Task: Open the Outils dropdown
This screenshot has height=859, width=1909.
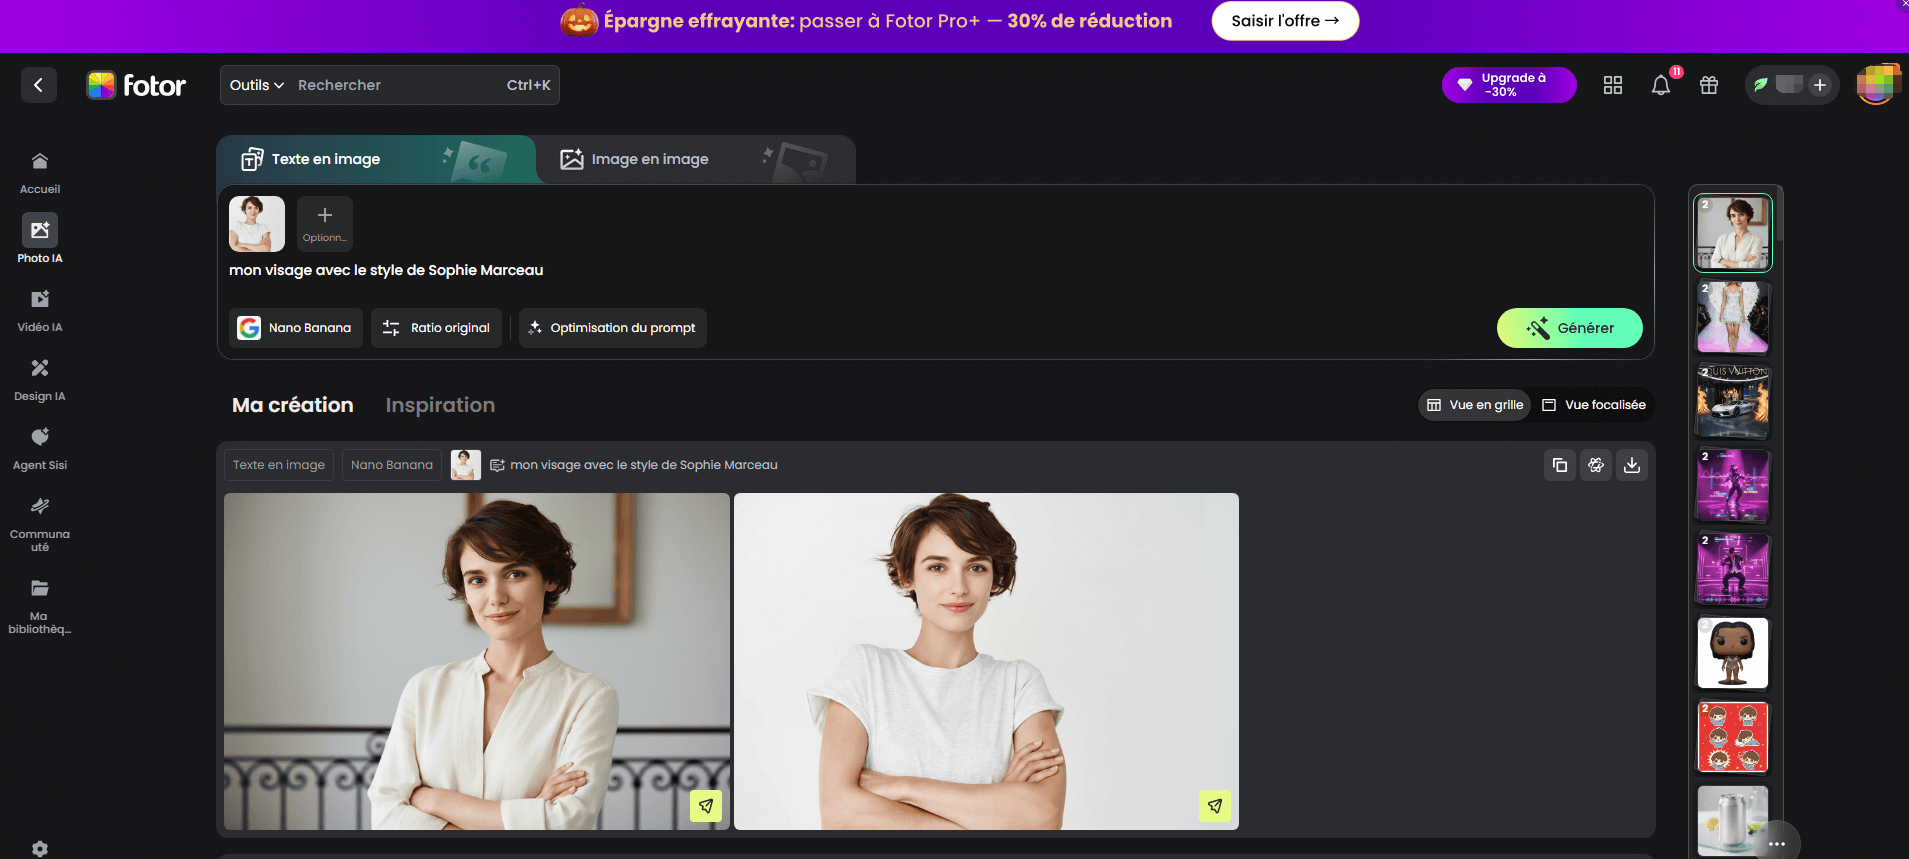Action: pyautogui.click(x=257, y=85)
